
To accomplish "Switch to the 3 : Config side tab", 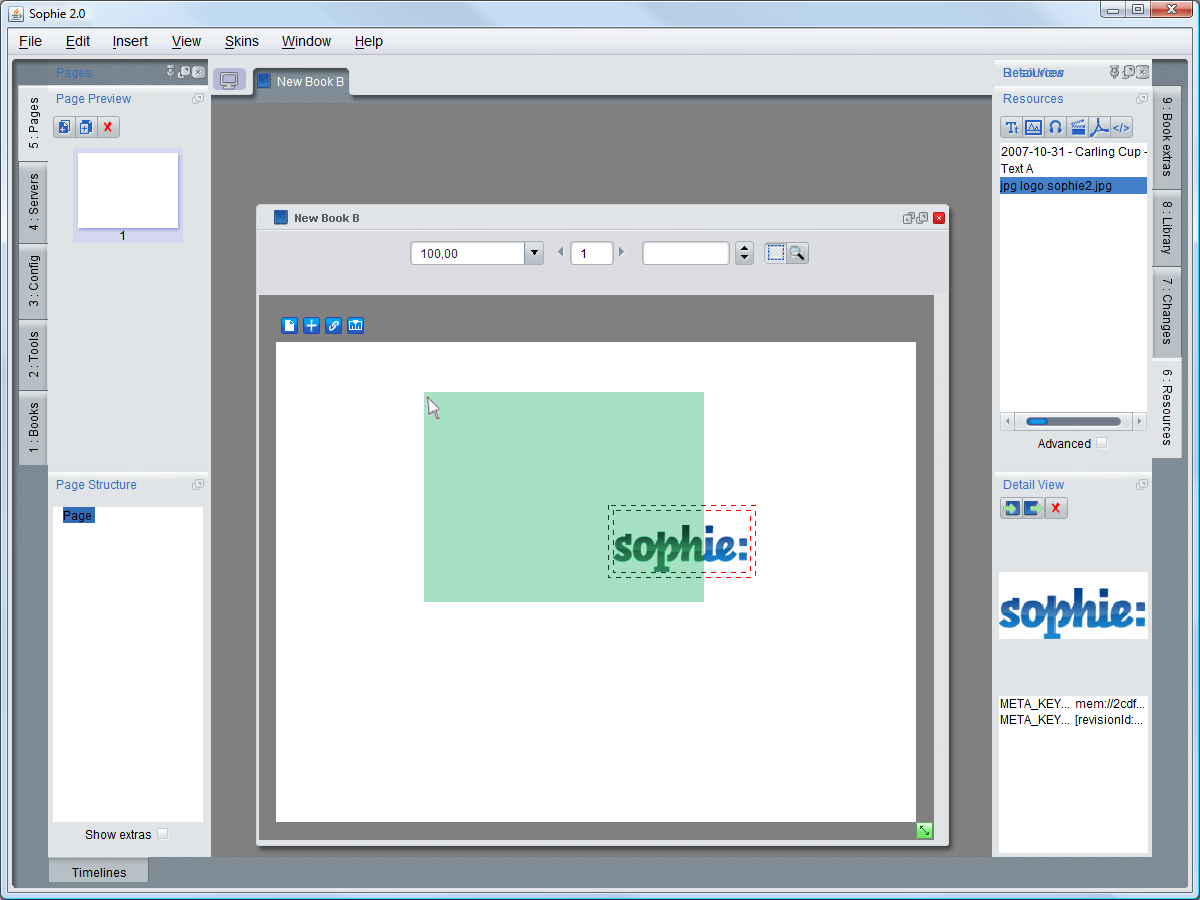I will tap(33, 282).
